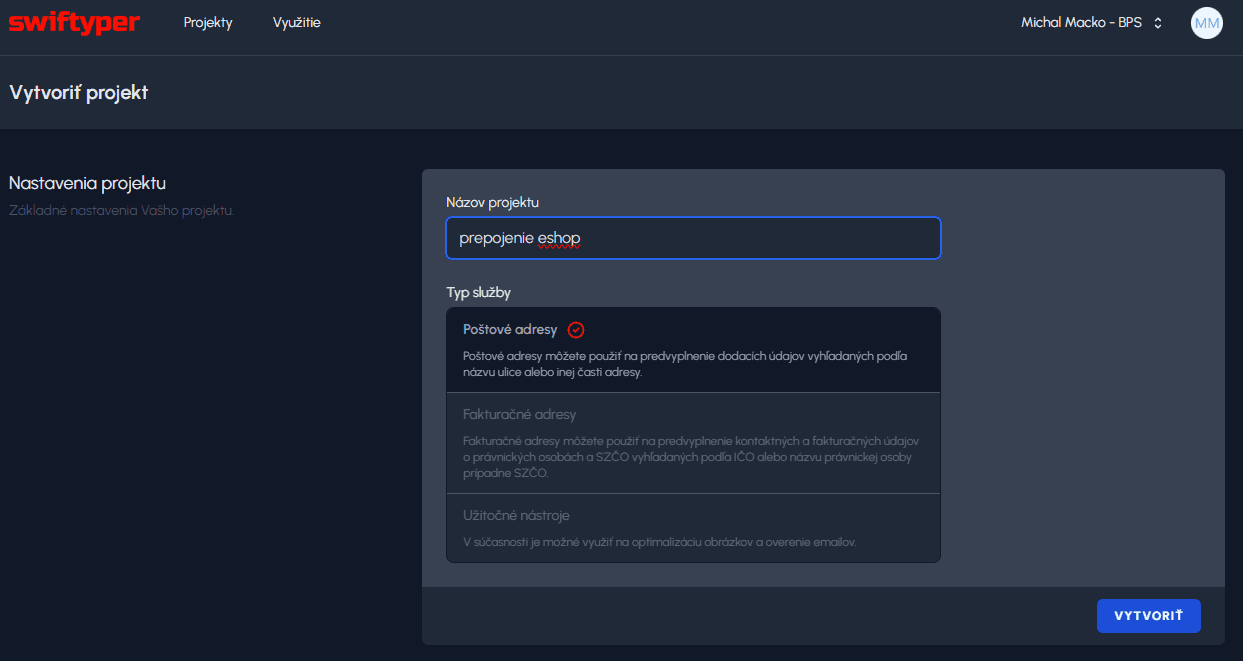Click the Poštové adresy description text
Viewport: 1243px width, 661px height.
[x=684, y=364]
